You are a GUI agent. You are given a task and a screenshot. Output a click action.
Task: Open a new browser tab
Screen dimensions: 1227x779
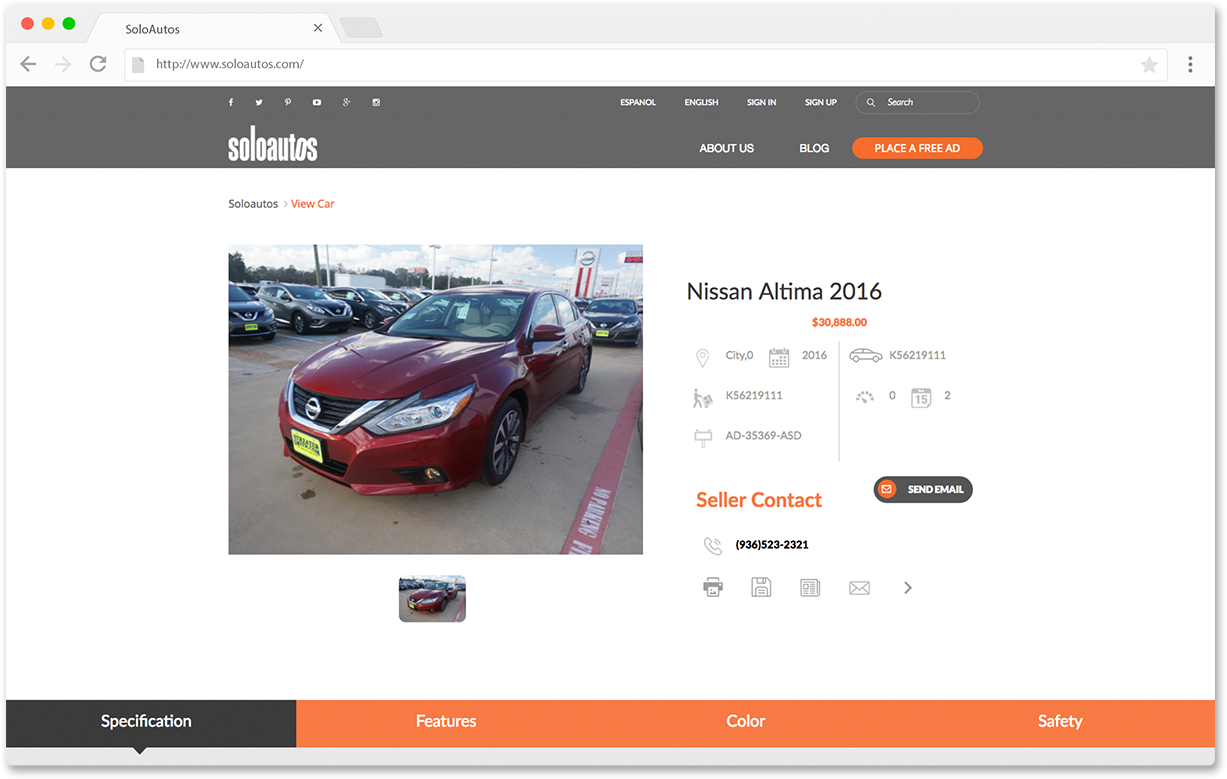[x=360, y=28]
